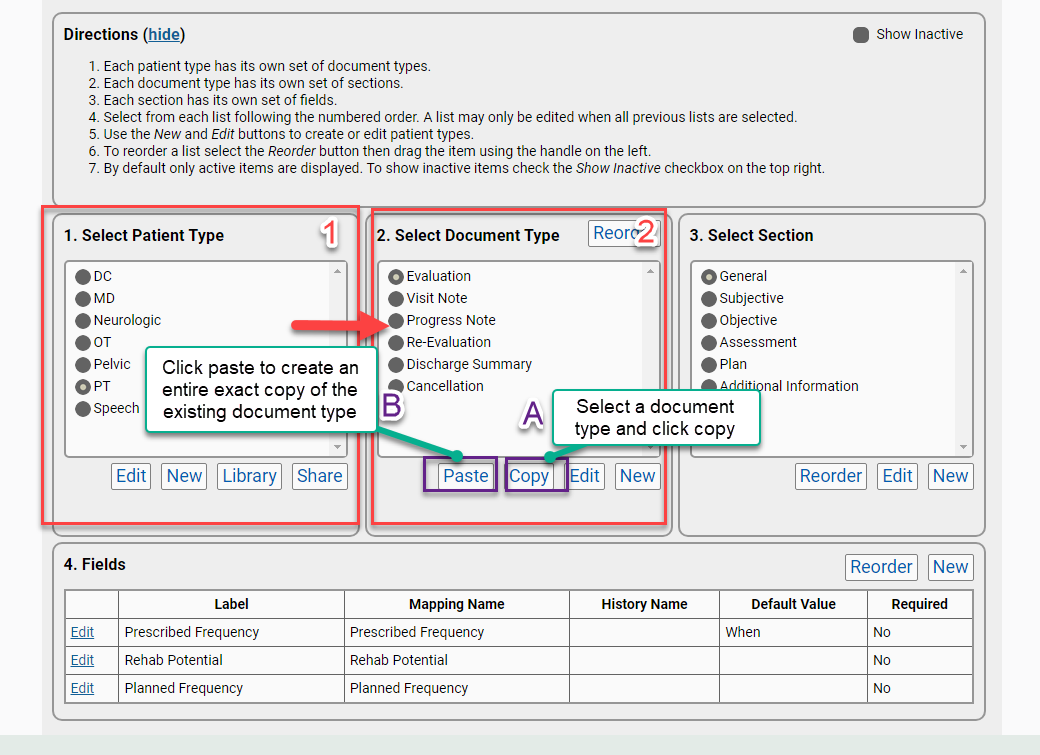Click Rehab Potential mapping name cell

pos(456,660)
